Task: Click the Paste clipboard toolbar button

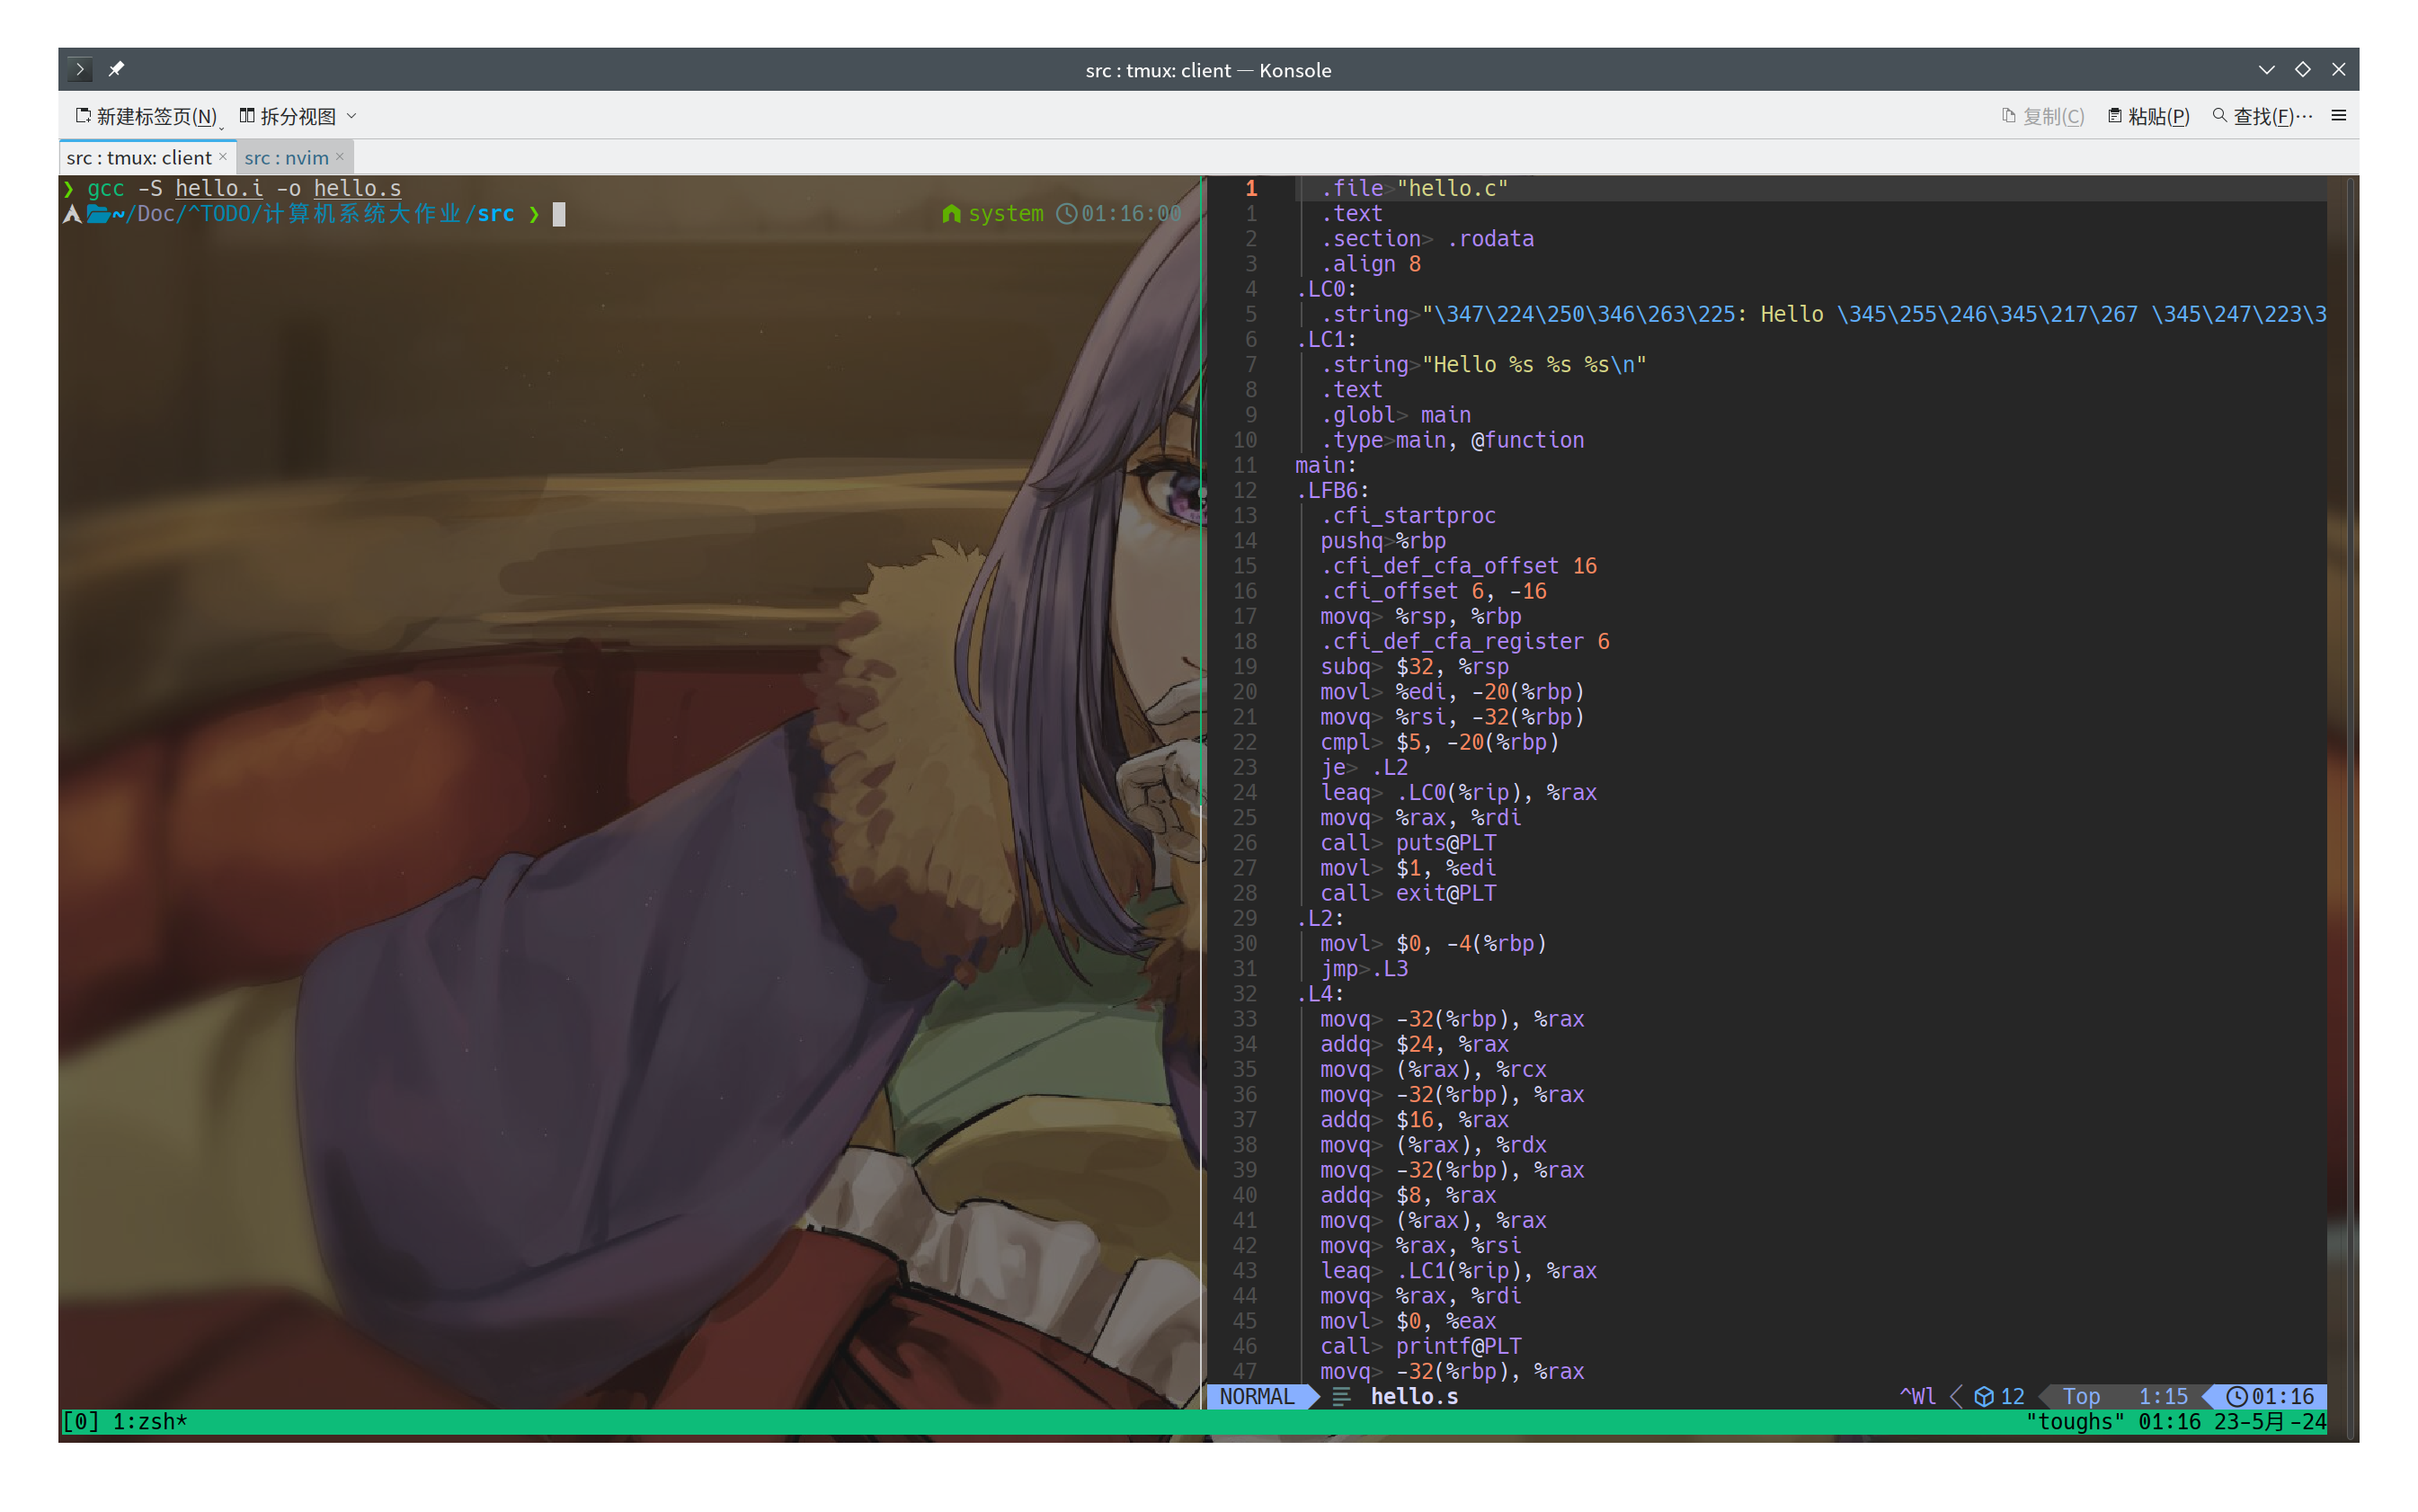Action: (2148, 116)
